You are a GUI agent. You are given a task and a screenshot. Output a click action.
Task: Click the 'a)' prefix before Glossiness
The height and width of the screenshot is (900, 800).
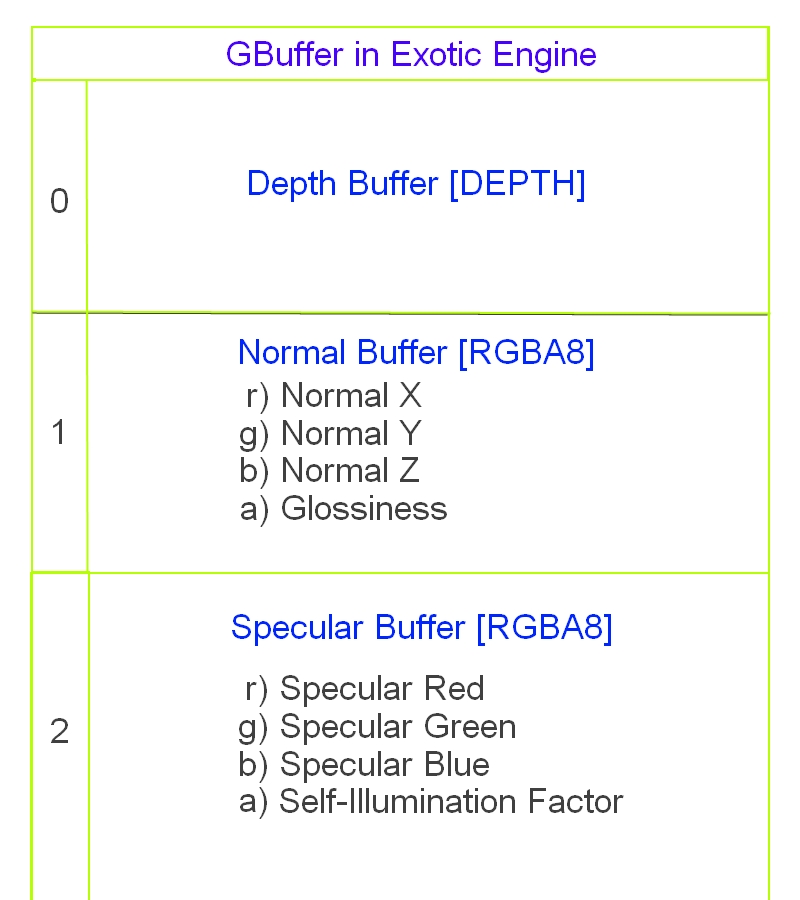click(255, 509)
